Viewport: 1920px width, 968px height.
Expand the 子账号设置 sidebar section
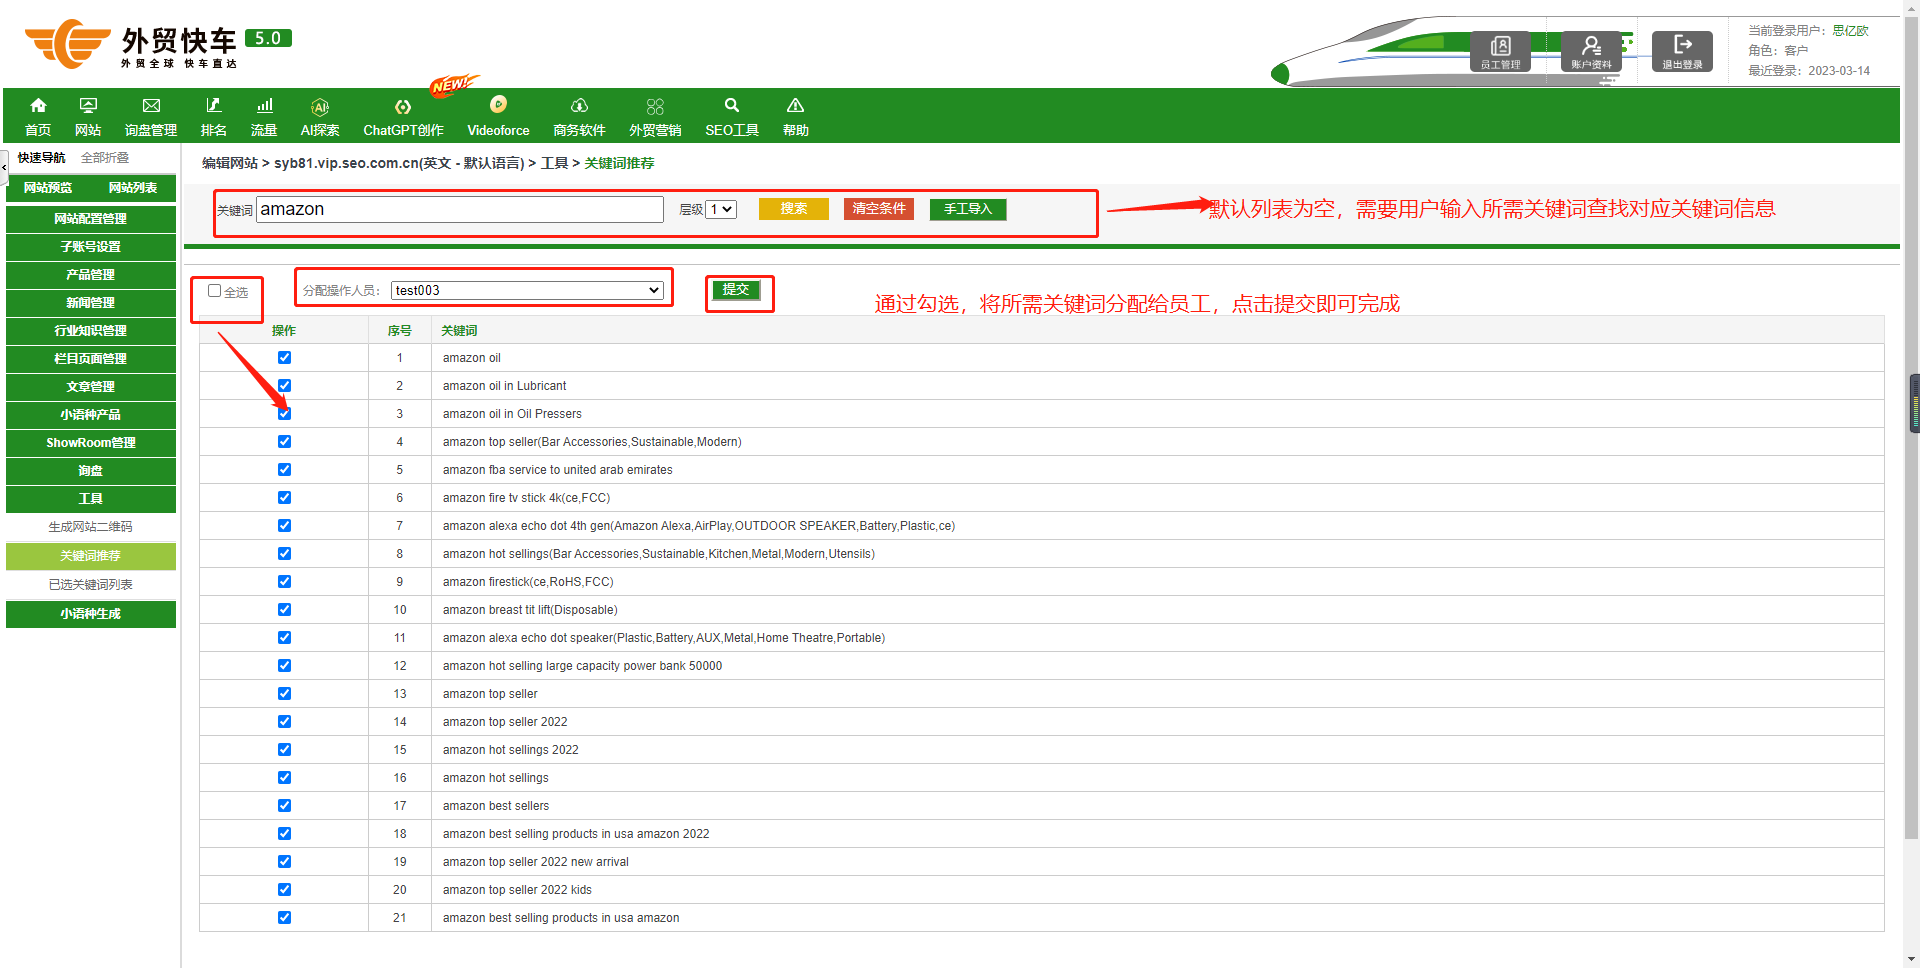(x=91, y=246)
